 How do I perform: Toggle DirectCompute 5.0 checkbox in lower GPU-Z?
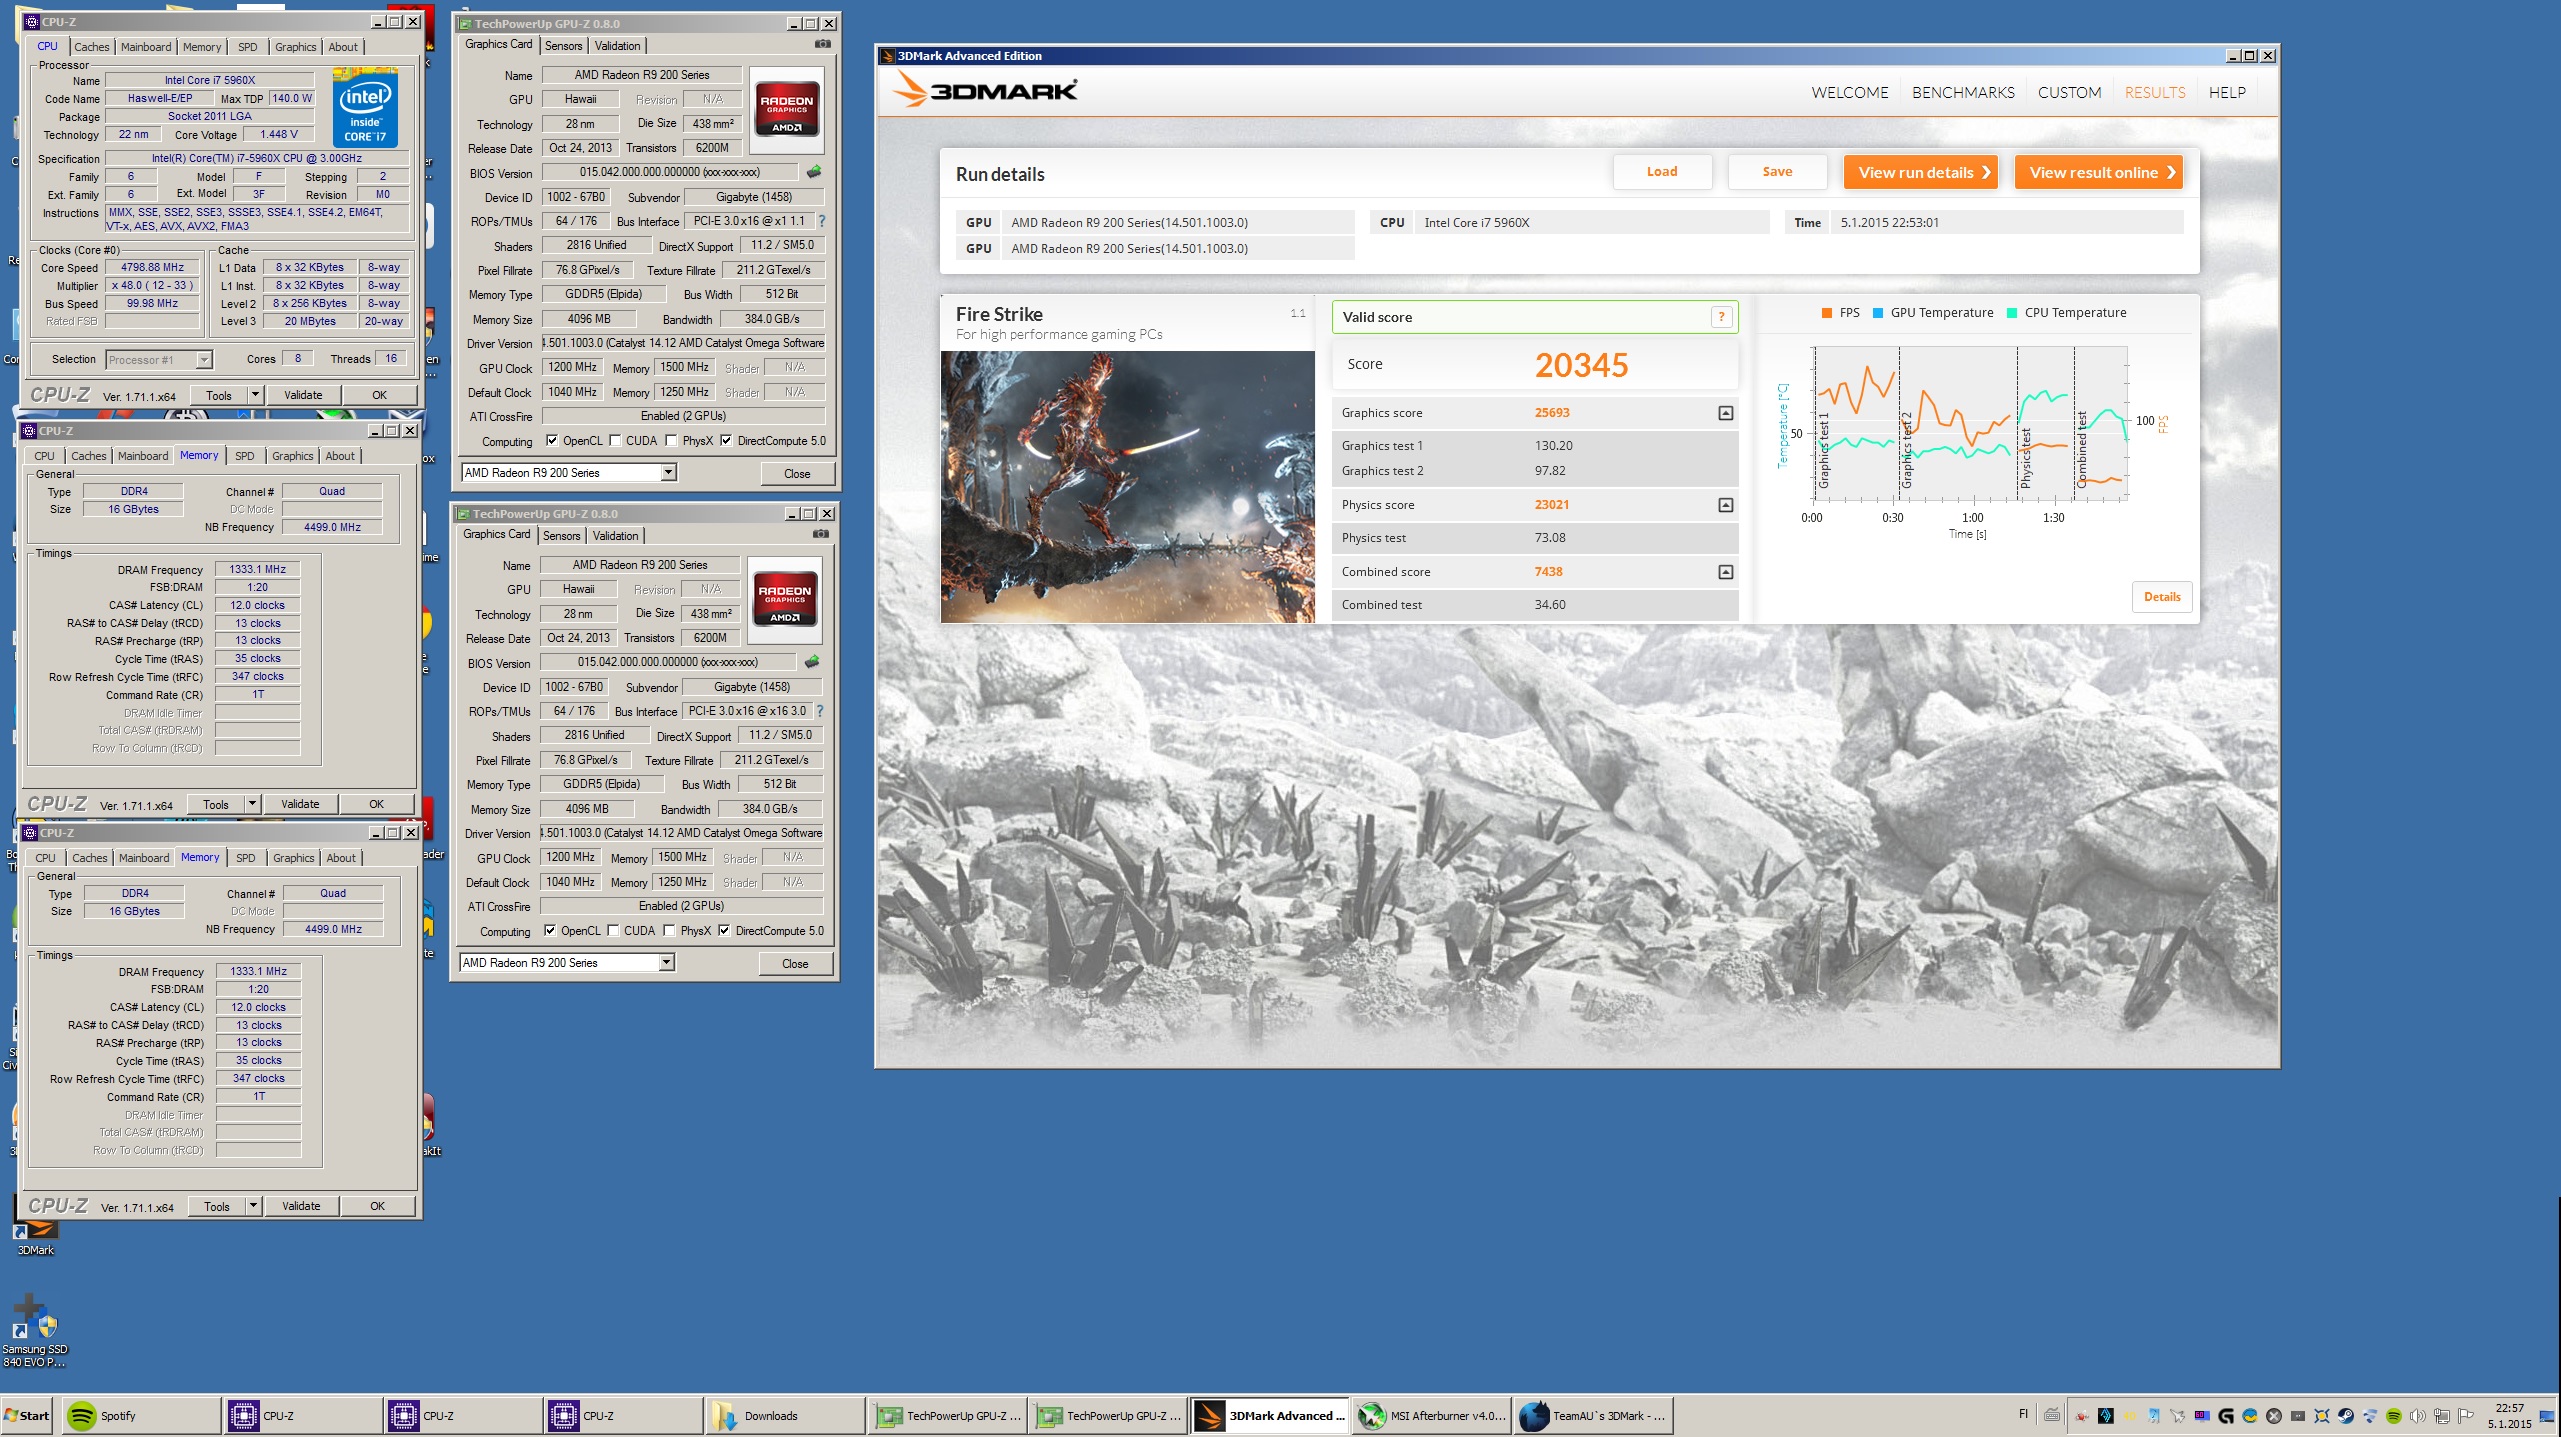pos(724,931)
